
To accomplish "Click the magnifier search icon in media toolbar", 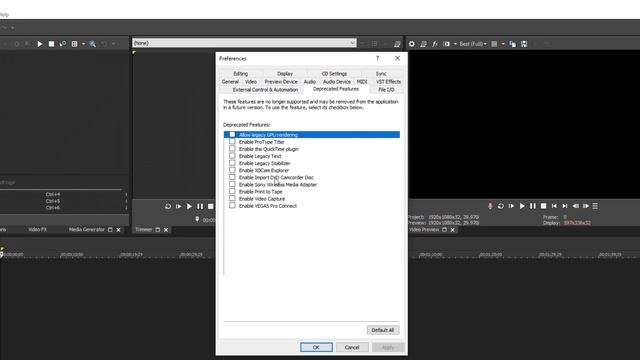I will tap(93, 44).
